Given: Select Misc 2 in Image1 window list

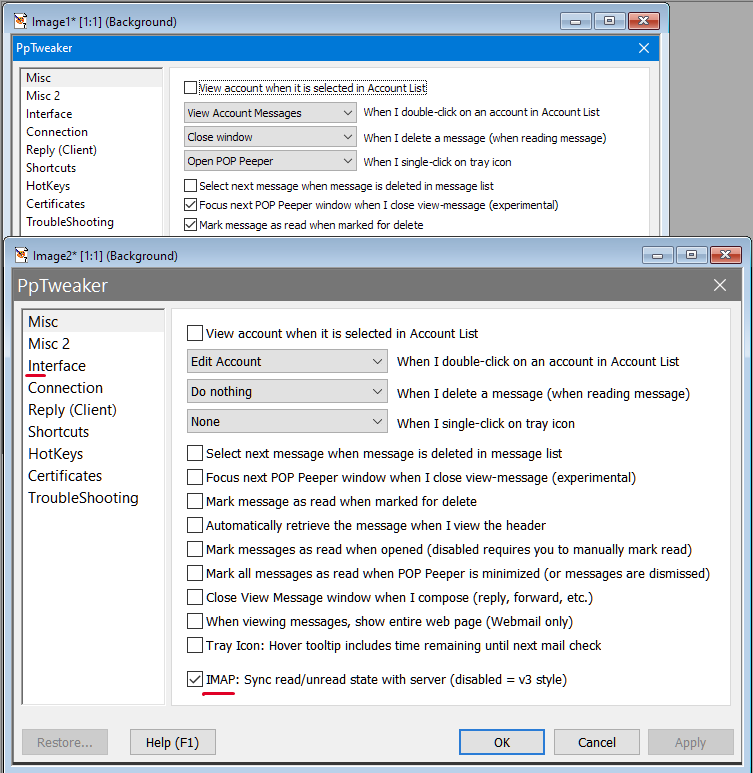Looking at the screenshot, I should coord(92,96).
